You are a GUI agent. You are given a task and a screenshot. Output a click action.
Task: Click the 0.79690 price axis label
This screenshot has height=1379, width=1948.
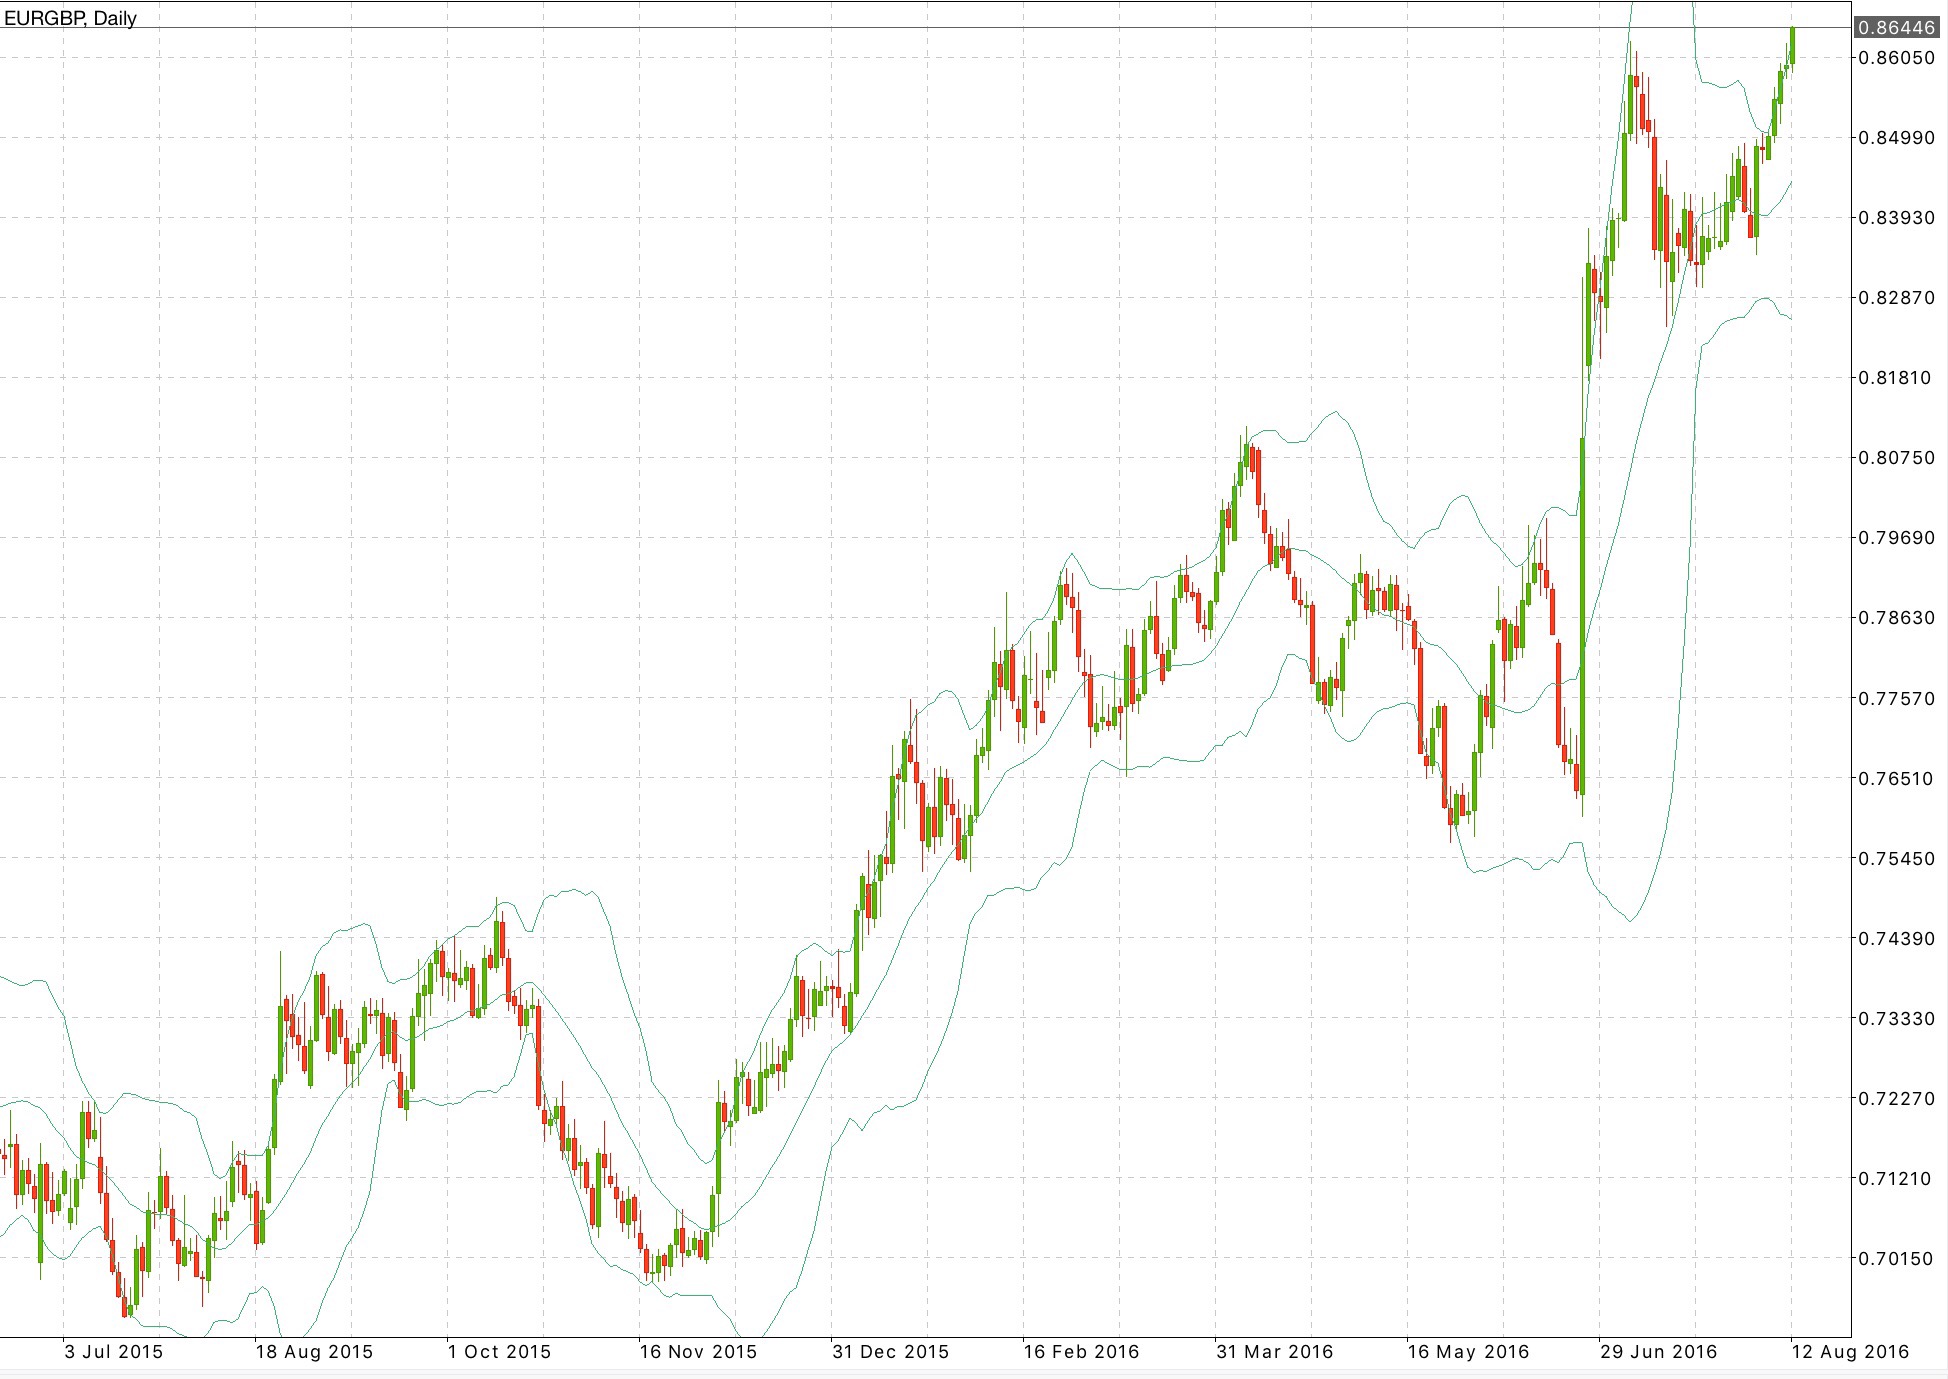click(1897, 538)
